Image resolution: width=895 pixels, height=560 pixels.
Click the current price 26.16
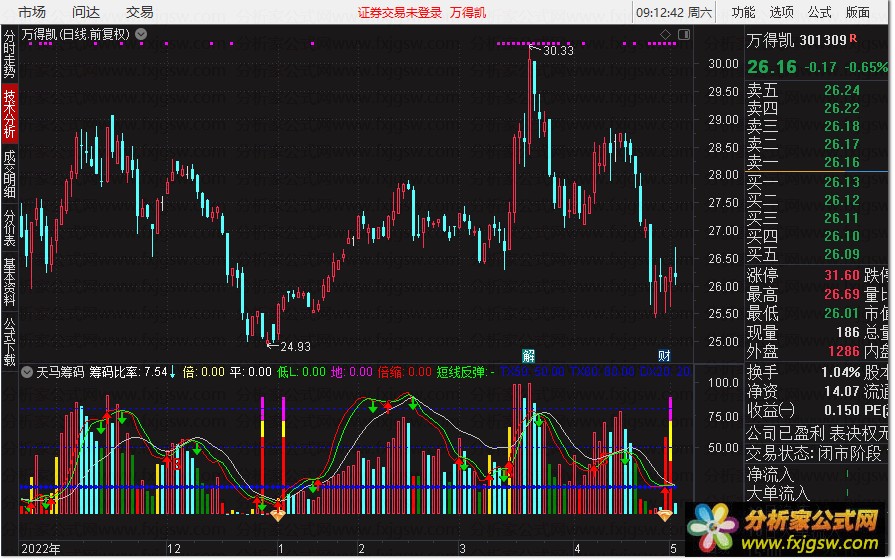pos(772,67)
